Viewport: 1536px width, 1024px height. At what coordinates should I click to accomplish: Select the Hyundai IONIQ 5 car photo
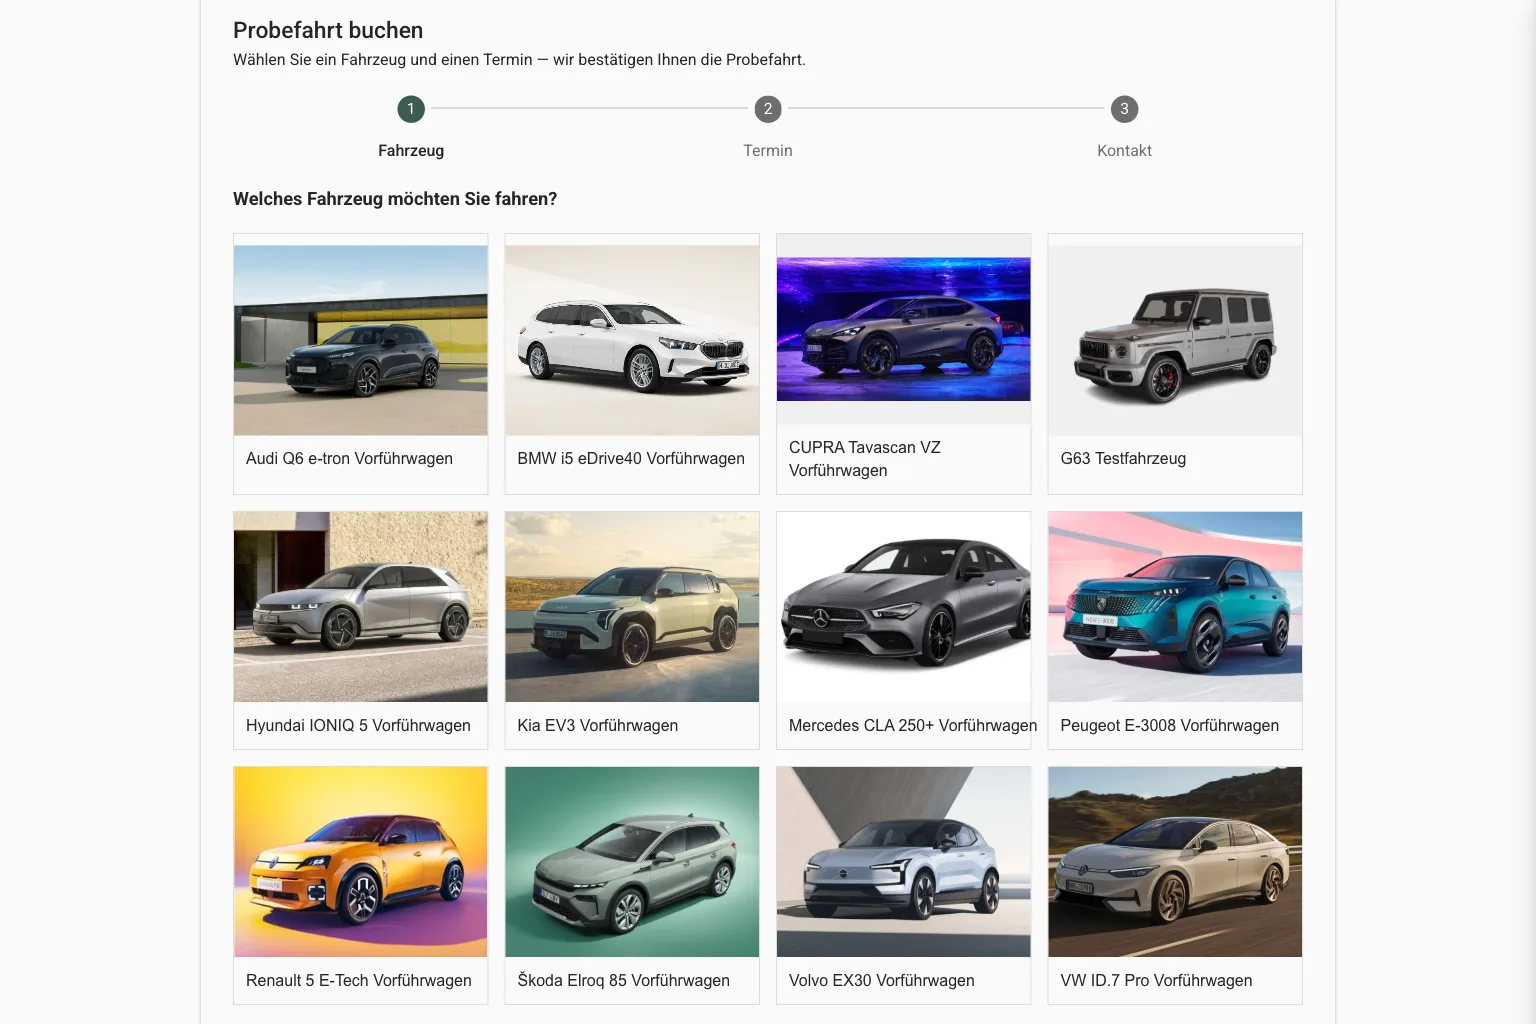coord(361,607)
